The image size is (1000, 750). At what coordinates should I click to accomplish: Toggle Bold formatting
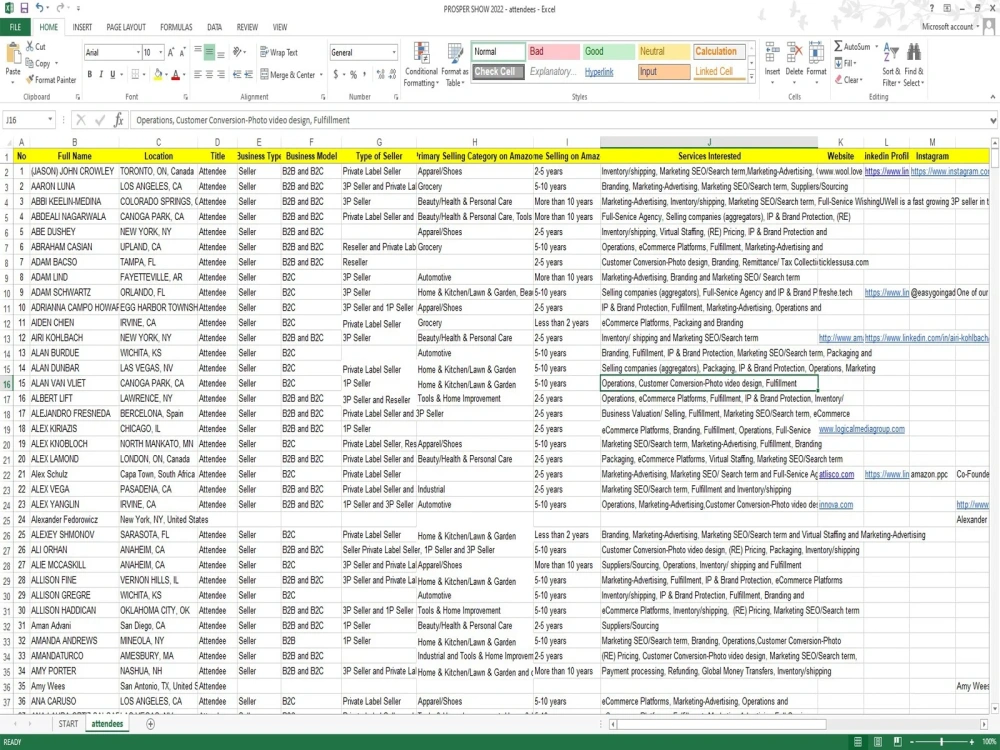(89, 75)
